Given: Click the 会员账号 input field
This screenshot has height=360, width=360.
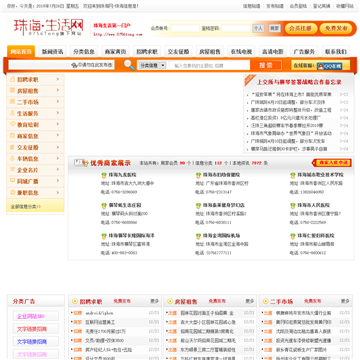Looking at the screenshot, I should coord(185,28).
